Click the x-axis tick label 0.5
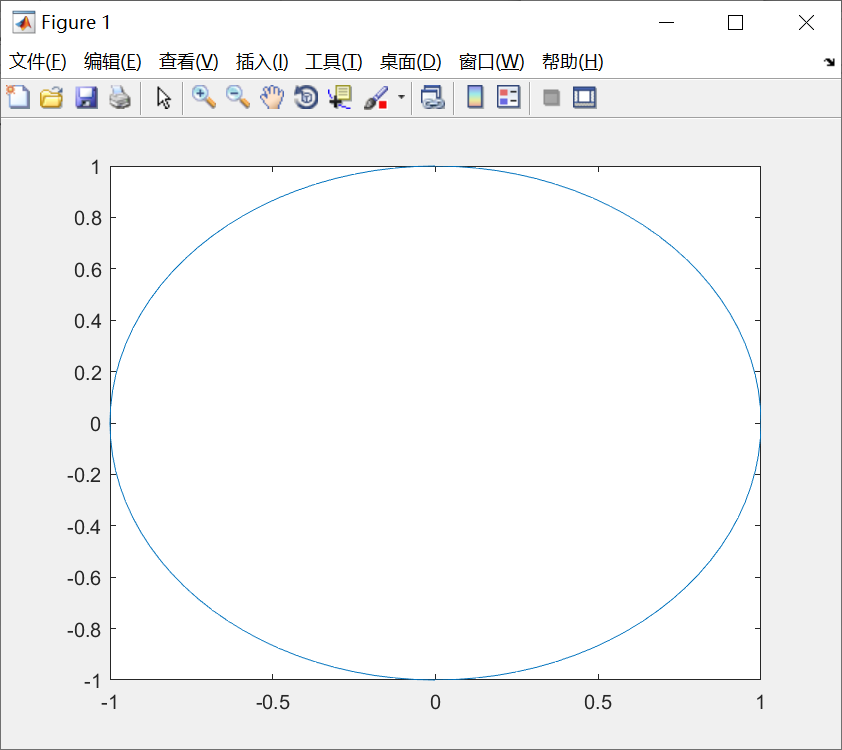The height and width of the screenshot is (750, 842). 598,703
